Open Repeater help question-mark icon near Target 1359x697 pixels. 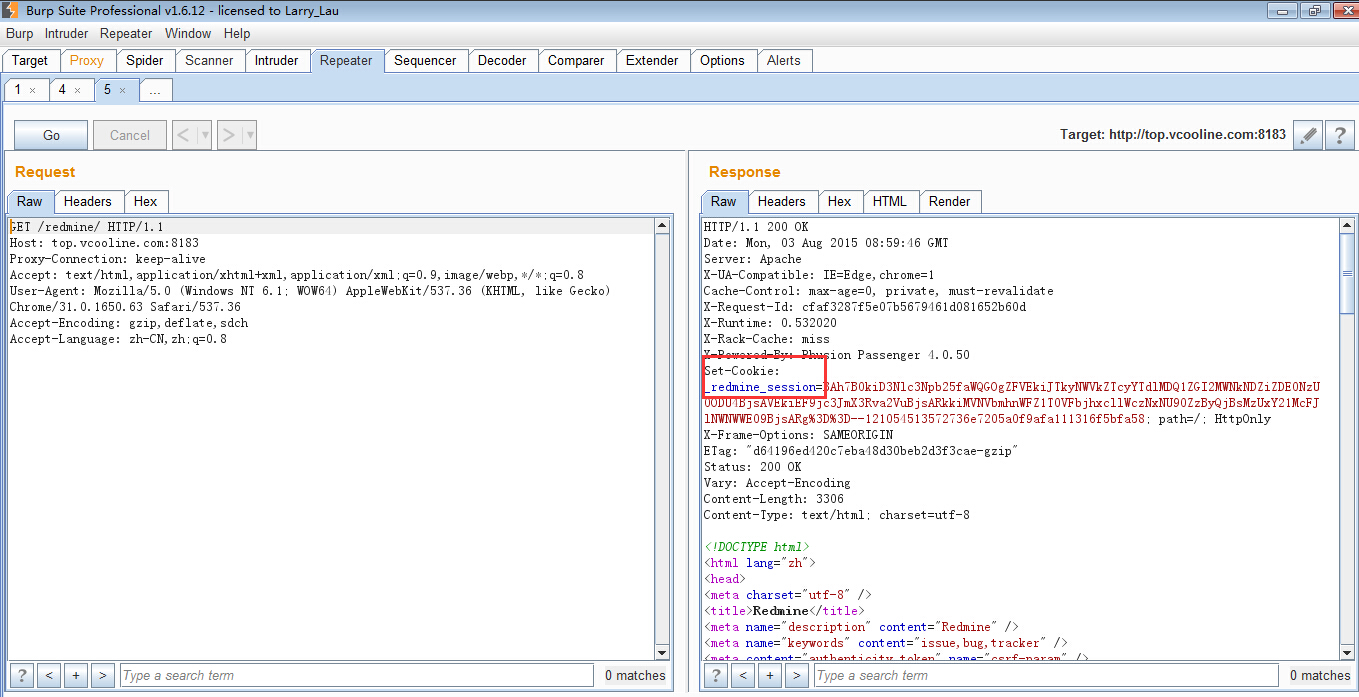tap(1339, 135)
